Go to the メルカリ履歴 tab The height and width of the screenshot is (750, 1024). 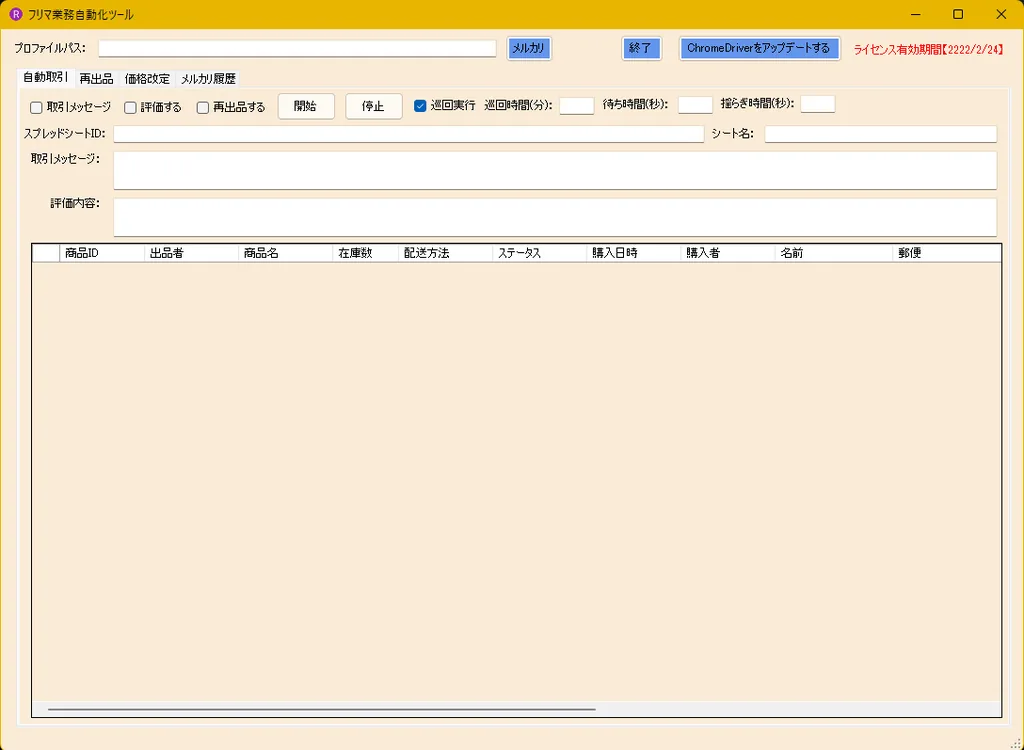click(208, 79)
